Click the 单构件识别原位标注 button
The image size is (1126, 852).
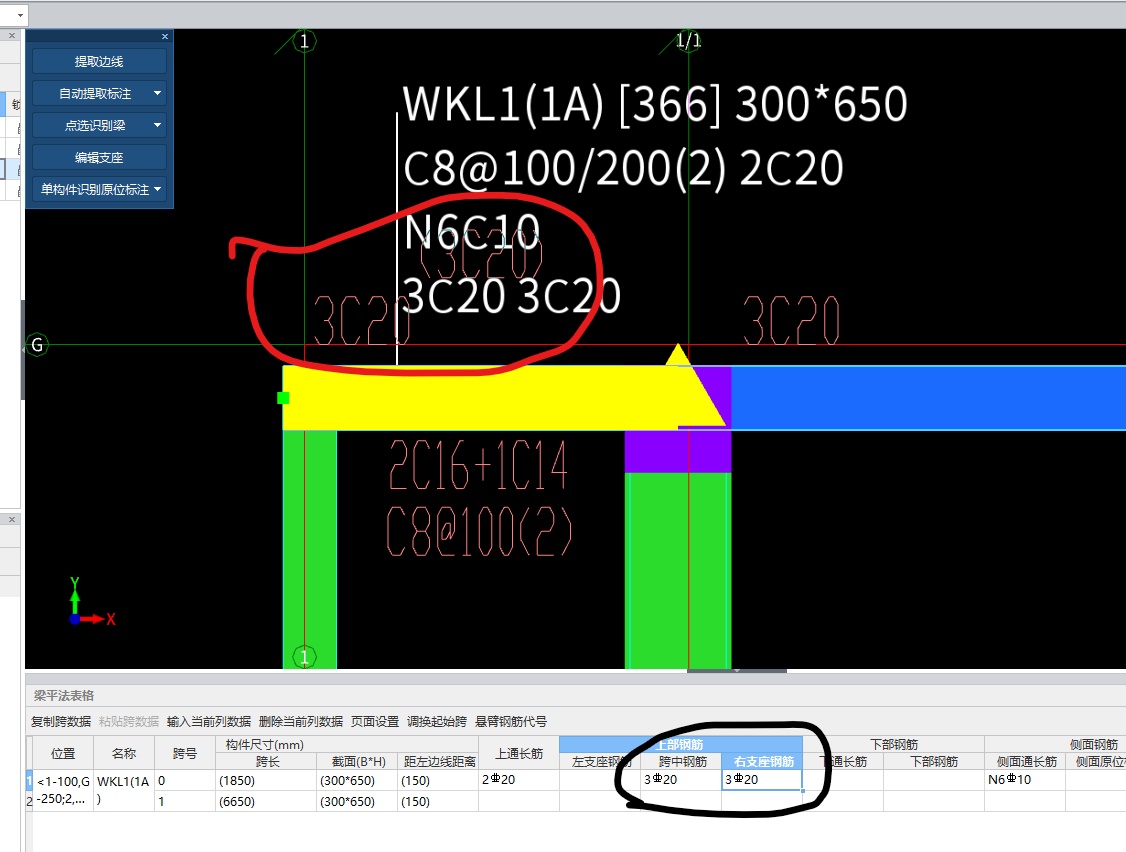coord(95,190)
